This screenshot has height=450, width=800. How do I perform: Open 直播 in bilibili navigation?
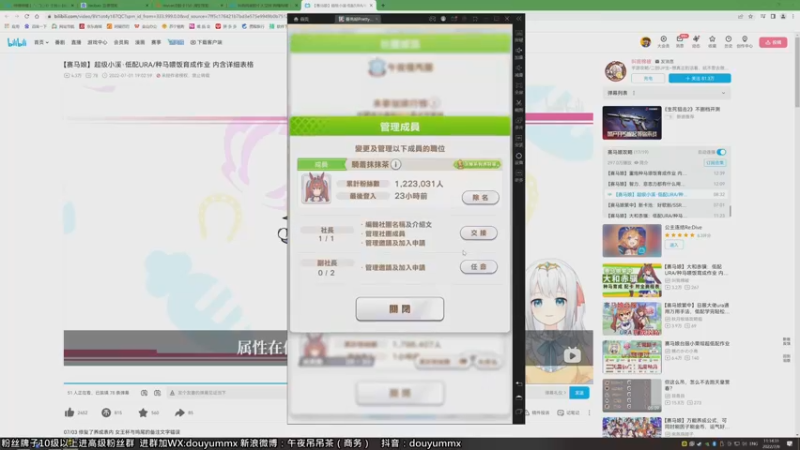pyautogui.click(x=76, y=42)
